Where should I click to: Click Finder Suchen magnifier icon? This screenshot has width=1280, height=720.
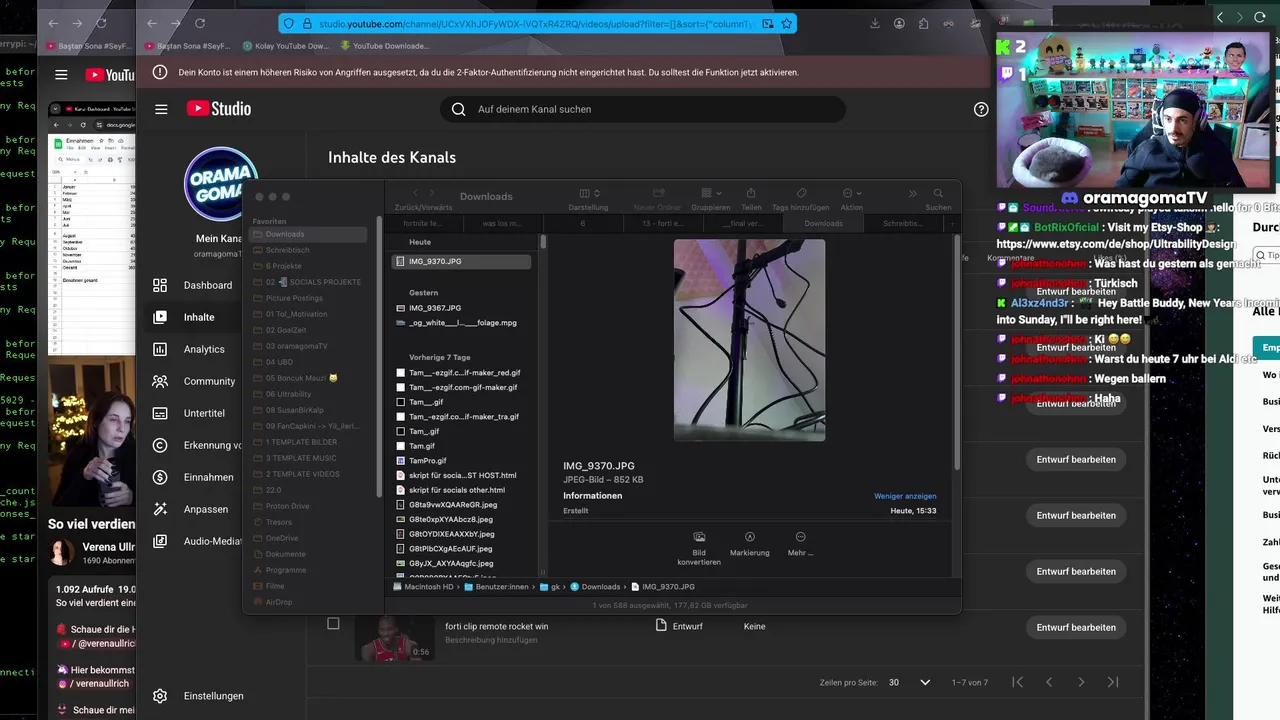[x=938, y=193]
